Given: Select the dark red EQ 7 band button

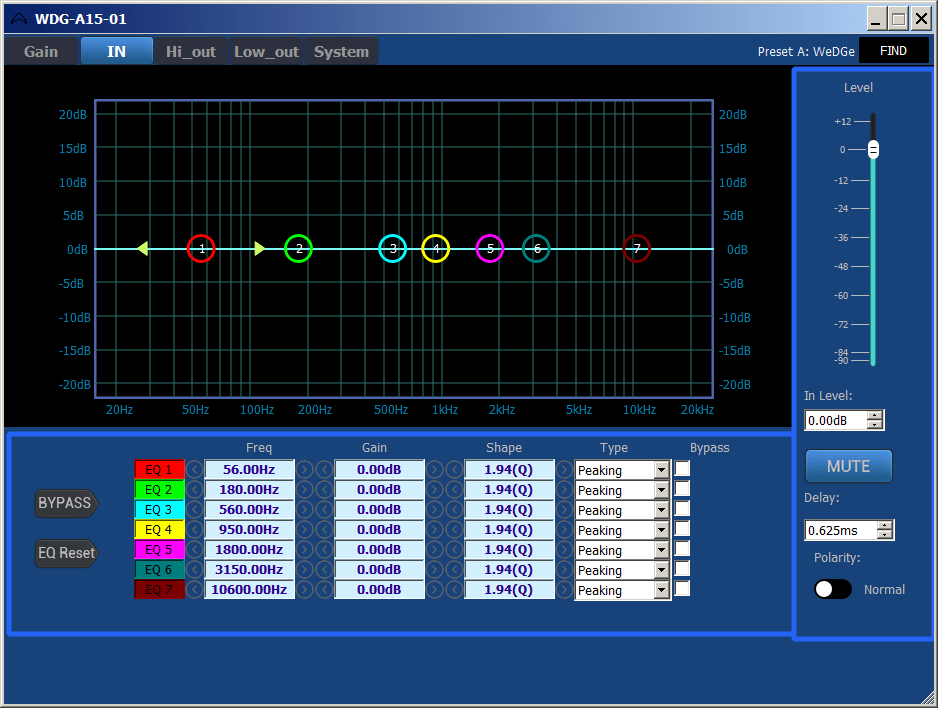Looking at the screenshot, I should [159, 590].
